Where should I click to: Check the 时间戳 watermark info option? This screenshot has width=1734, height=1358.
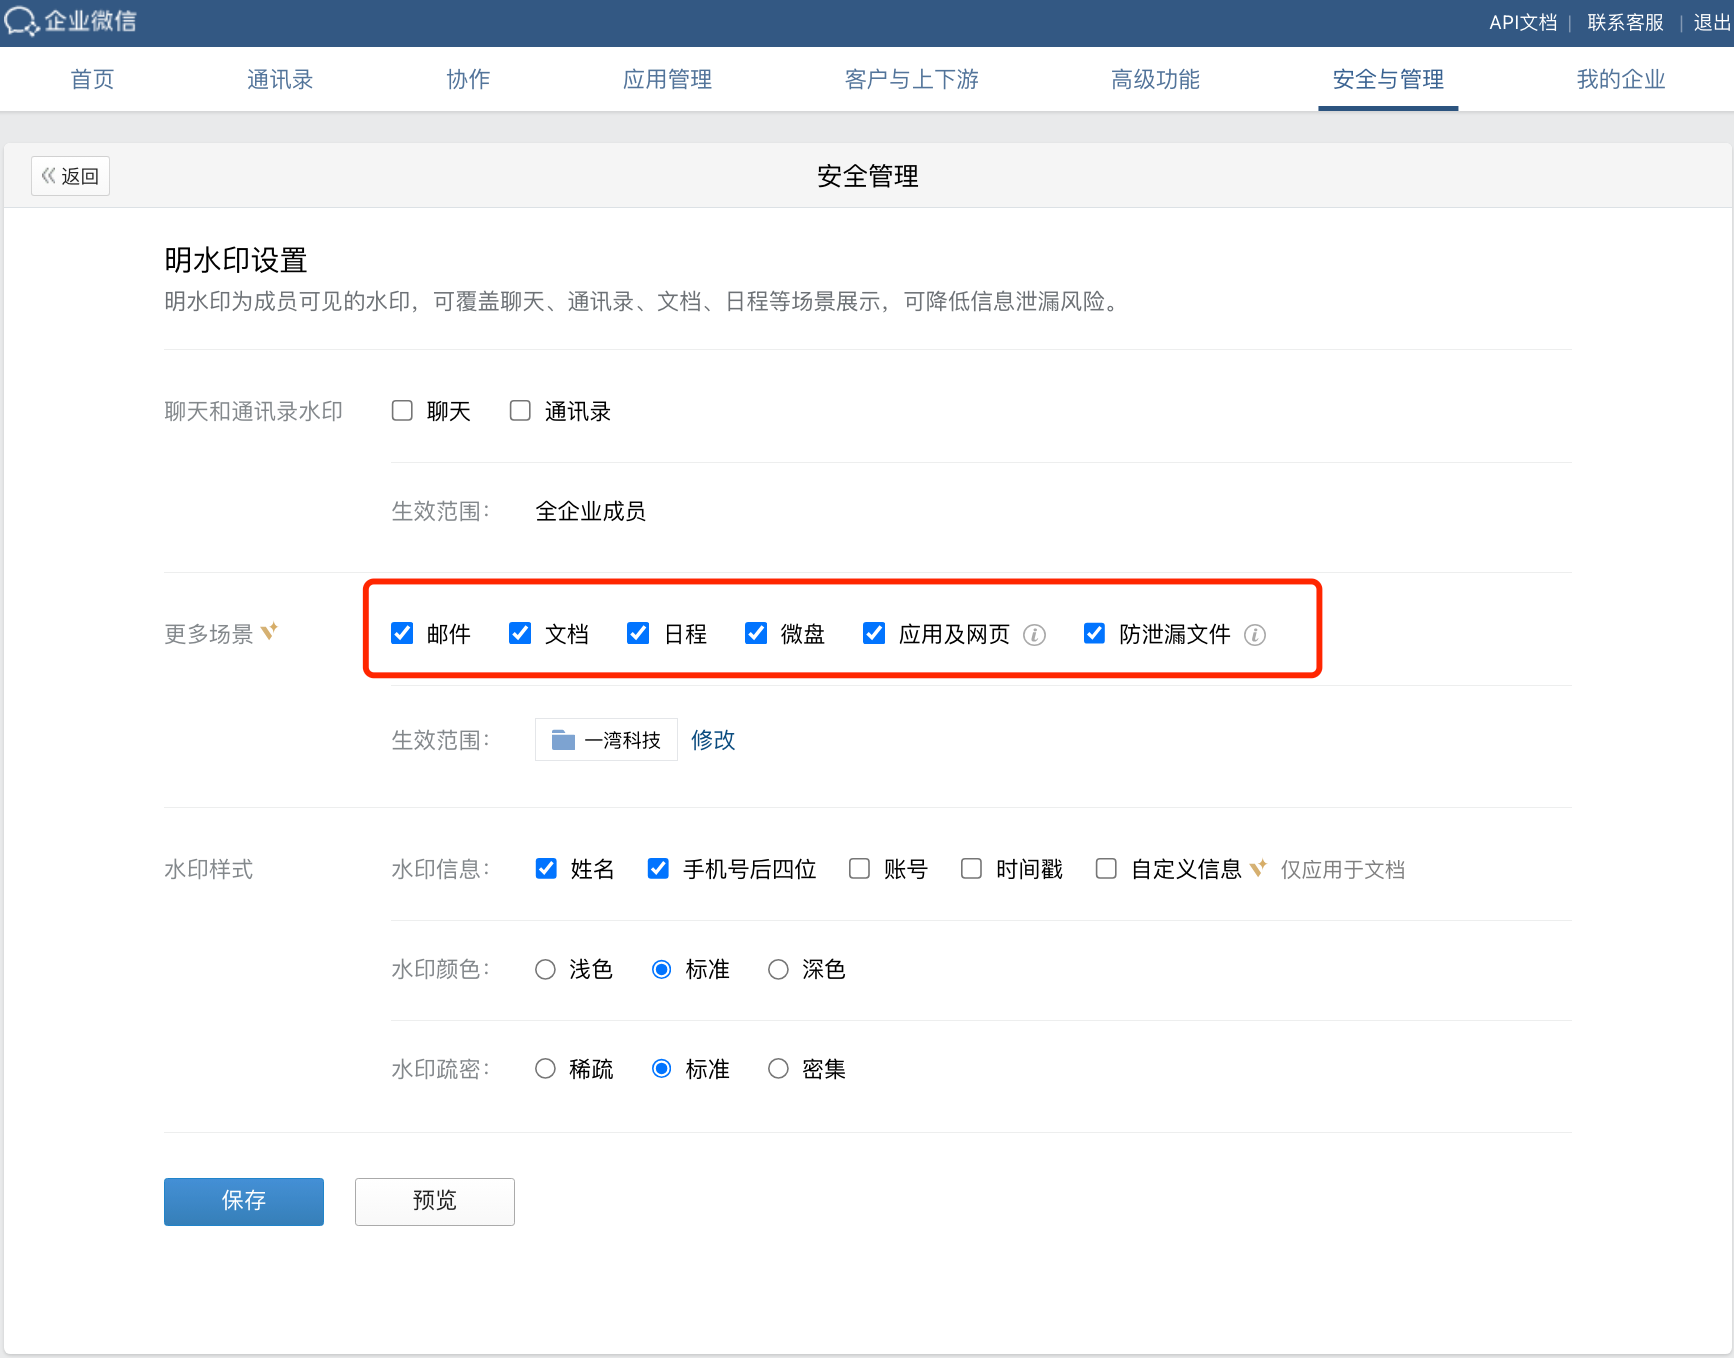pyautogui.click(x=971, y=868)
